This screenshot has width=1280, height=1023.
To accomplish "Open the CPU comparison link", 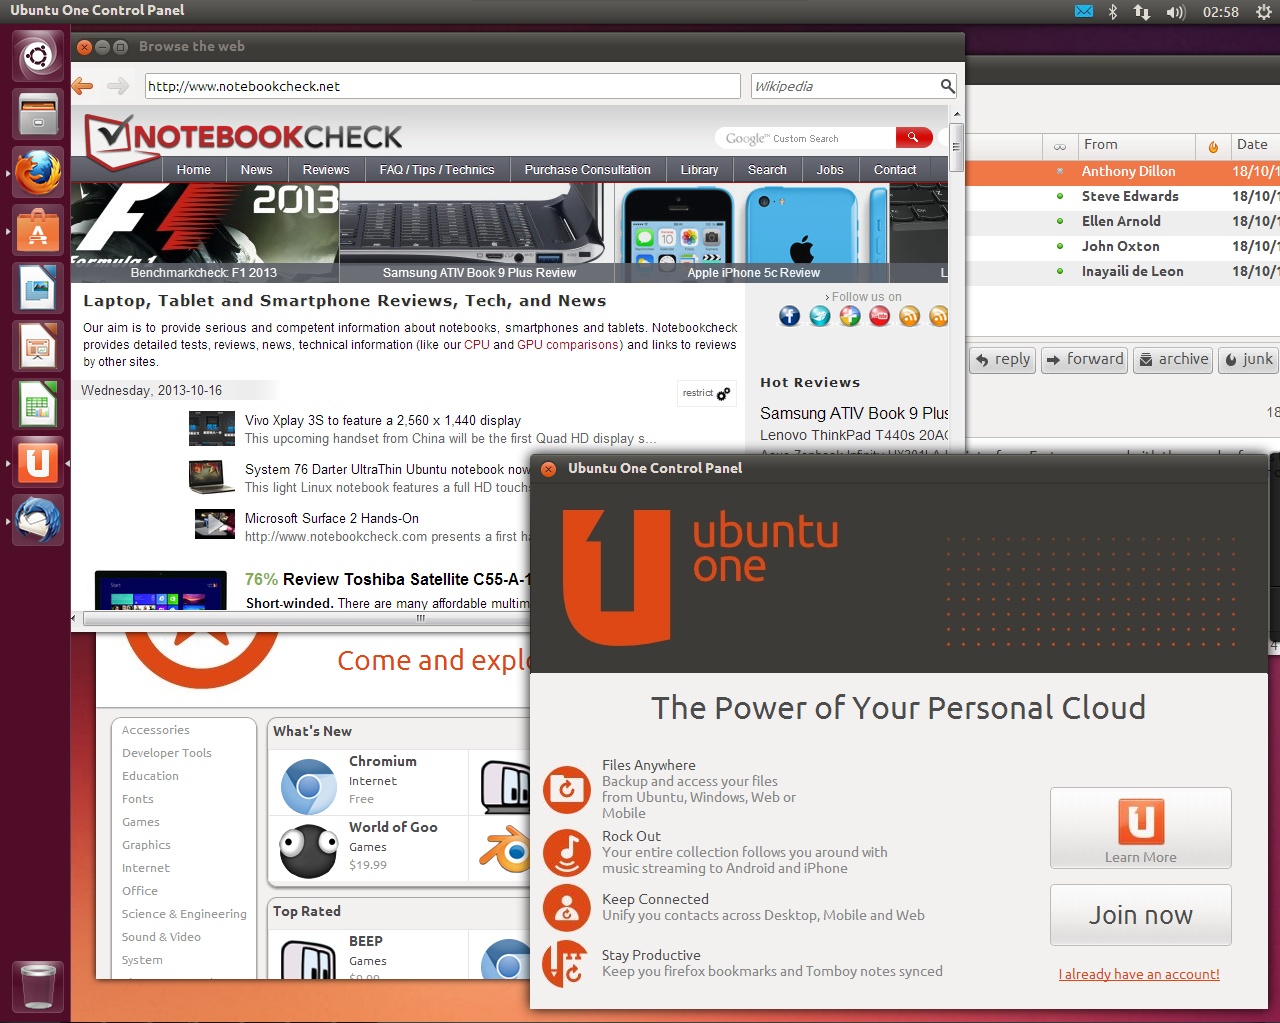I will click(477, 345).
